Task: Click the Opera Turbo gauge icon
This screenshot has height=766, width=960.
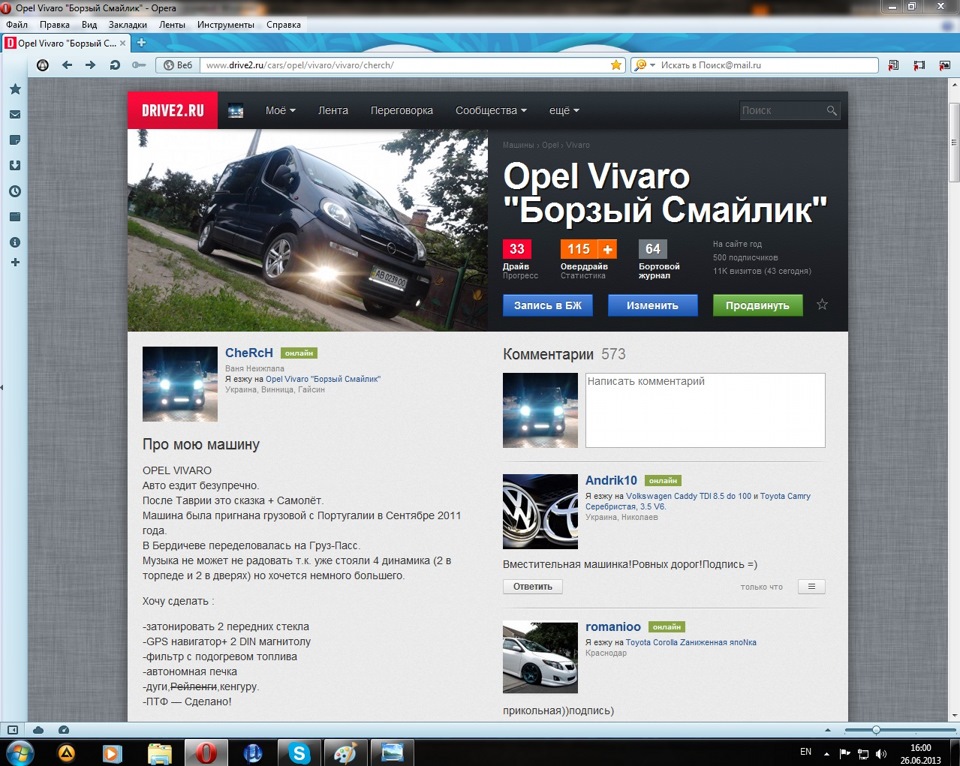Action: [x=64, y=729]
